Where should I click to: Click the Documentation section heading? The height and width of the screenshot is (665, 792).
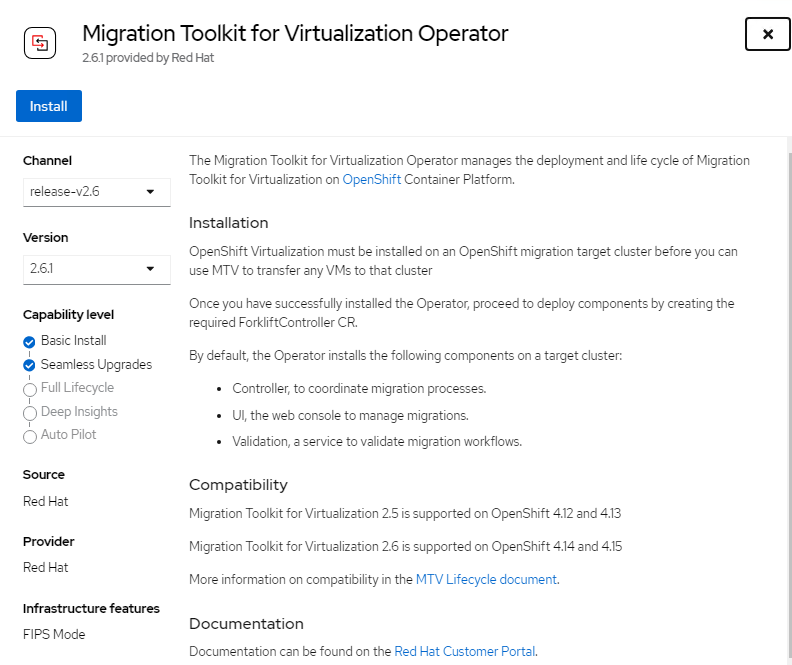pos(246,624)
